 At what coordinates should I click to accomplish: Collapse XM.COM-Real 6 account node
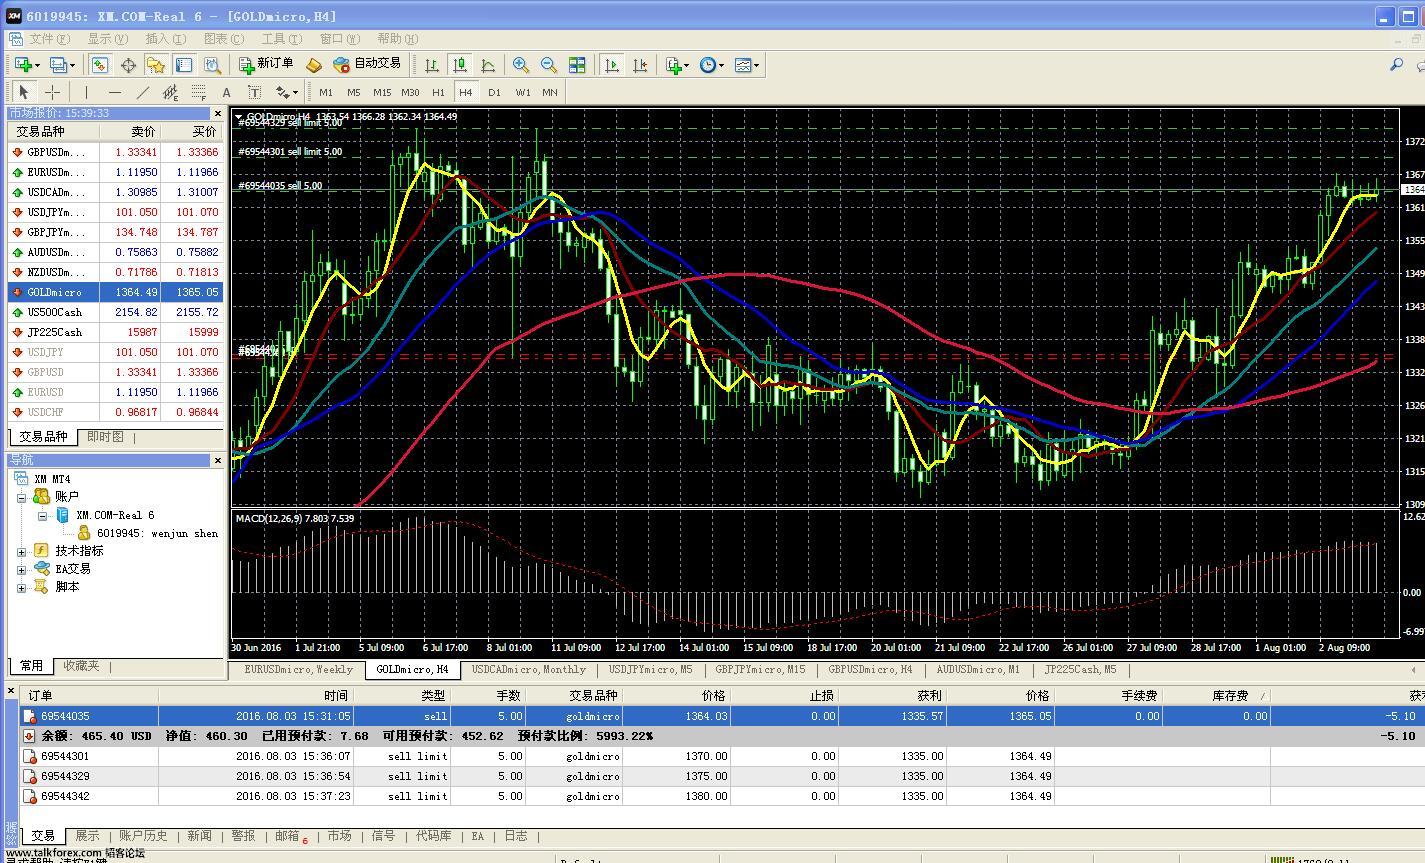click(42, 516)
